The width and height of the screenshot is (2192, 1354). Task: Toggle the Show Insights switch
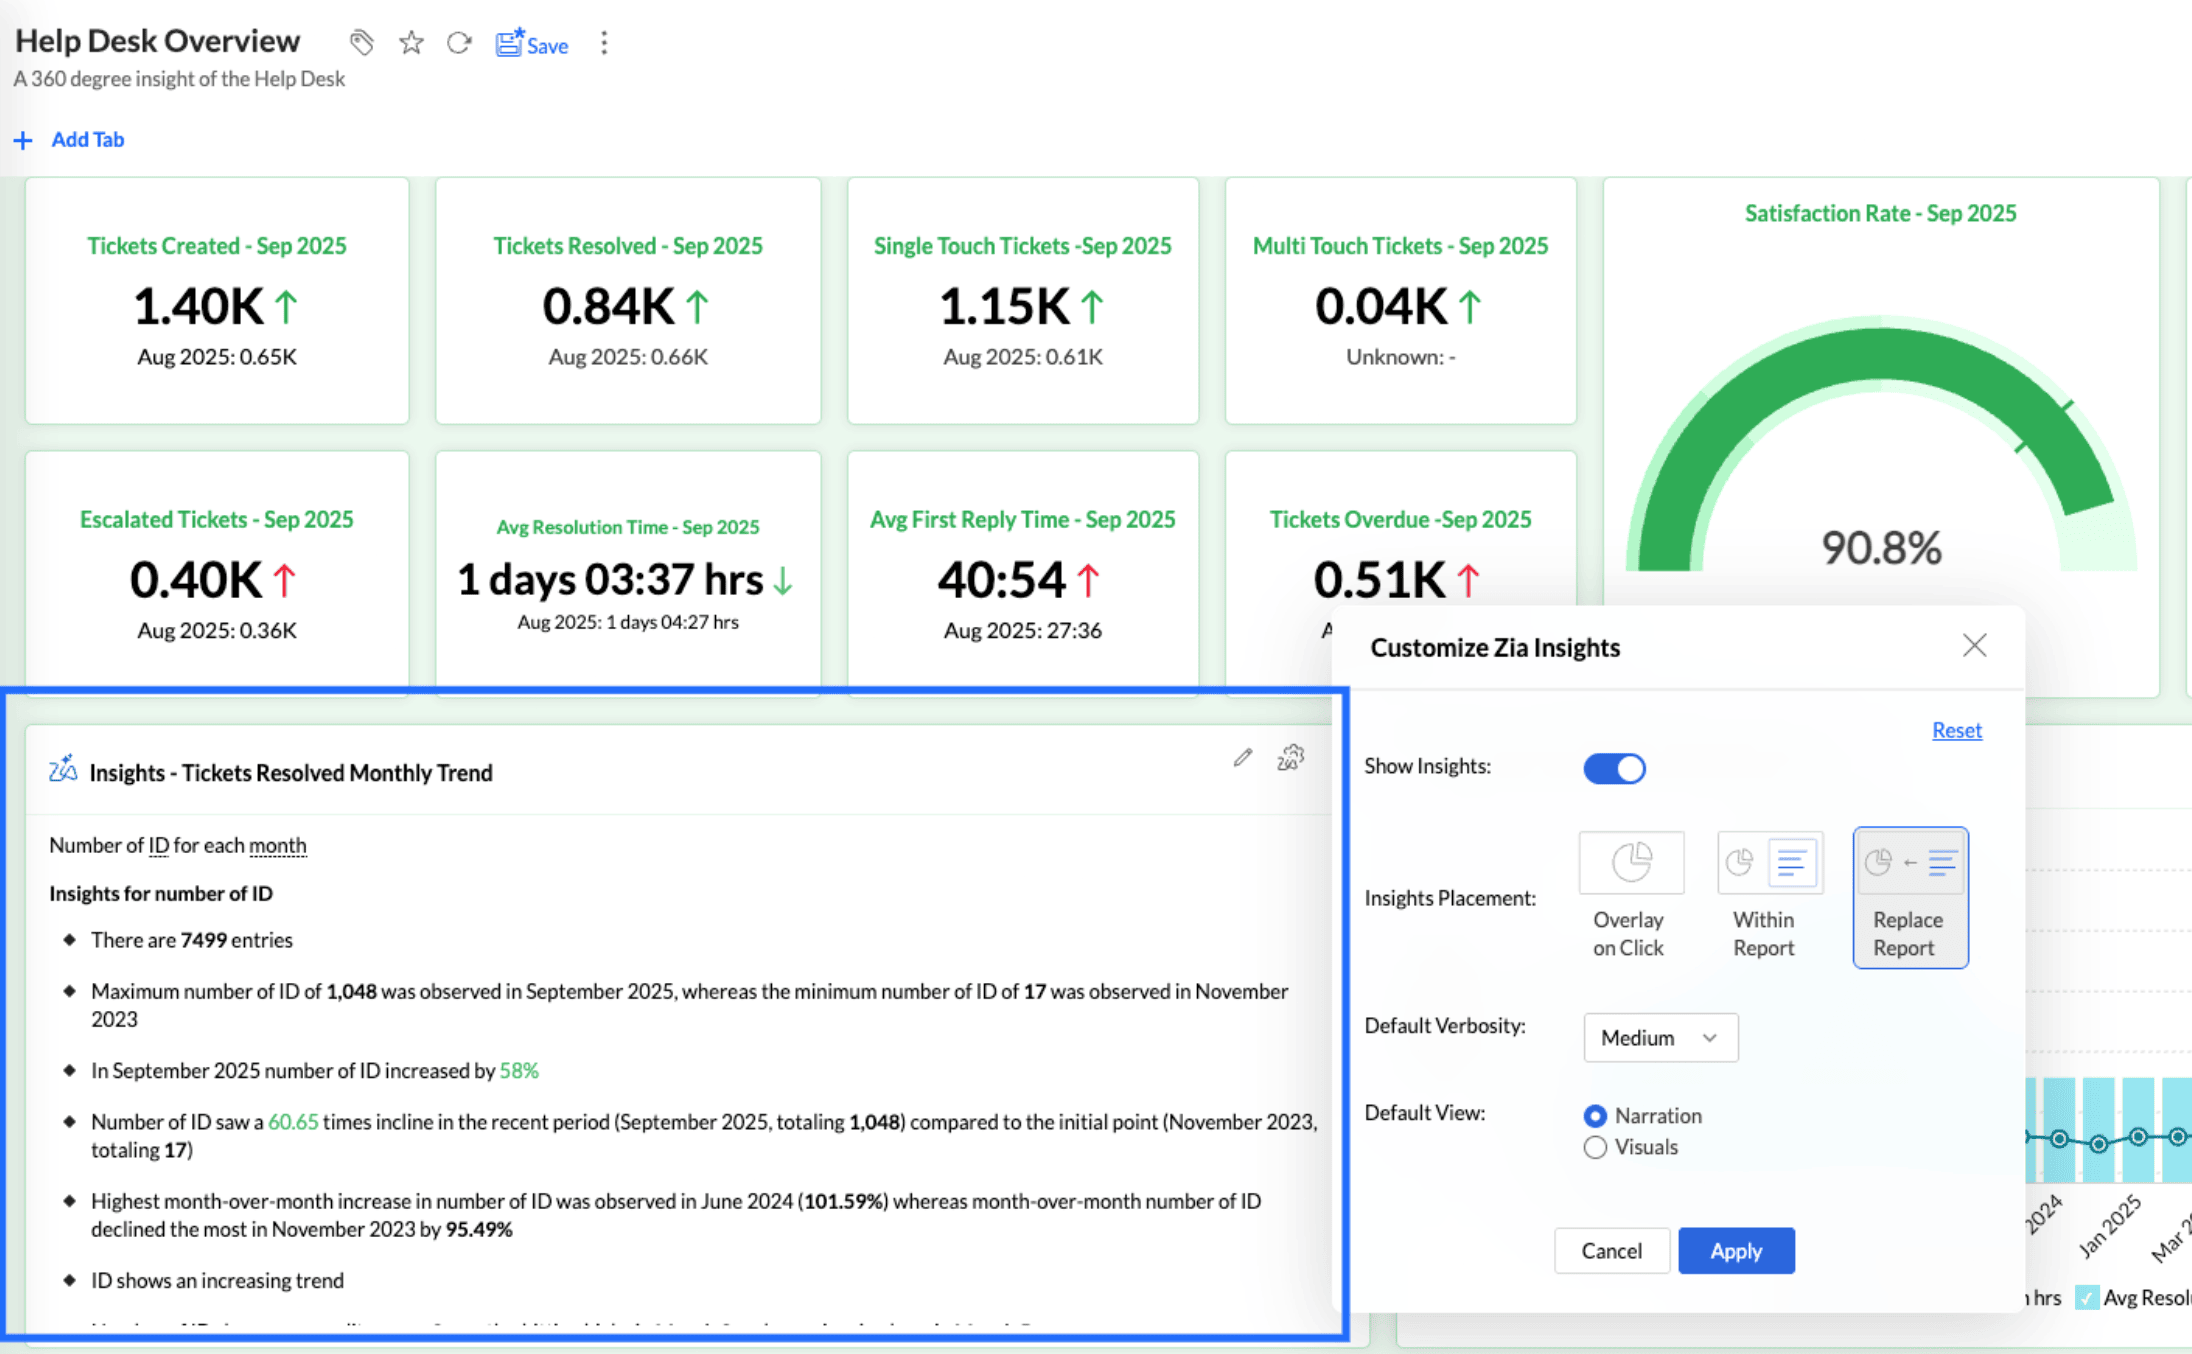(1614, 768)
